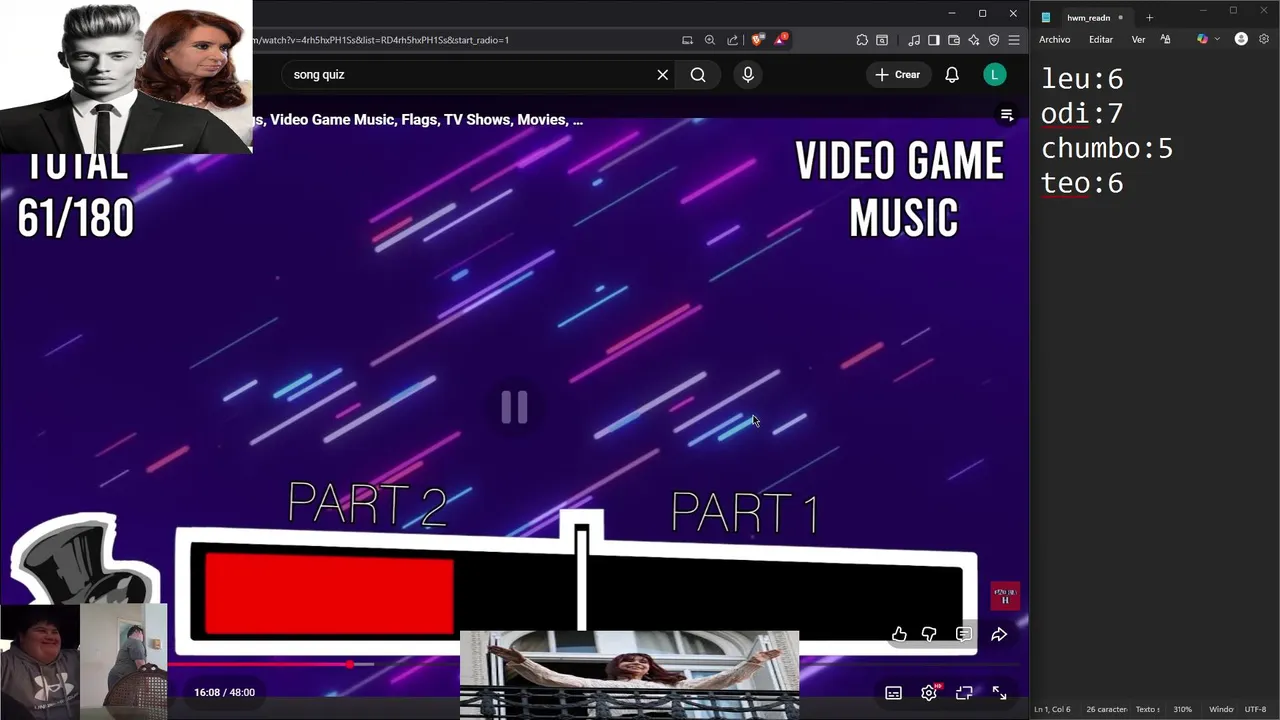Start voice search with the microphone icon
The height and width of the screenshot is (720, 1280).
(748, 75)
